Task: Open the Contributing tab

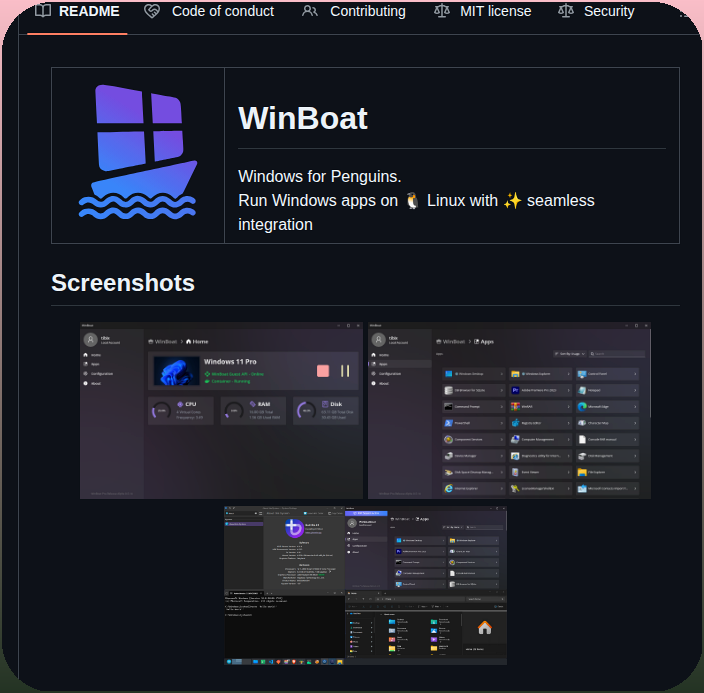Action: pos(354,11)
